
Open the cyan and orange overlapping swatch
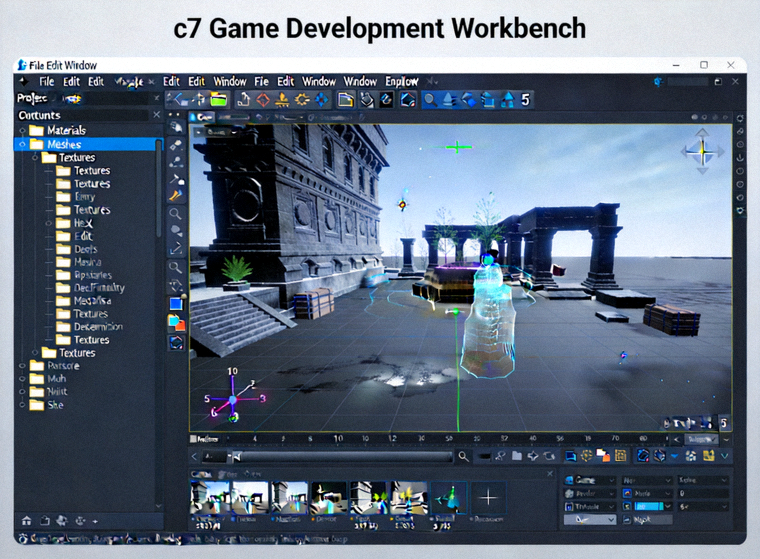[x=176, y=322]
